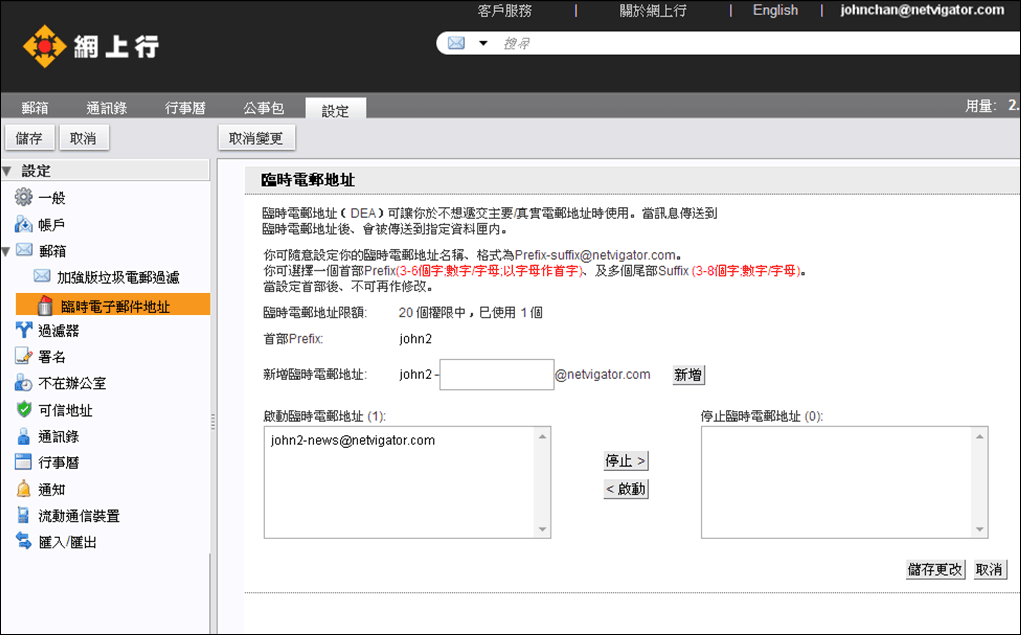Open the search type dropdown arrow
Screen dimensions: 1021x635
pos(483,44)
